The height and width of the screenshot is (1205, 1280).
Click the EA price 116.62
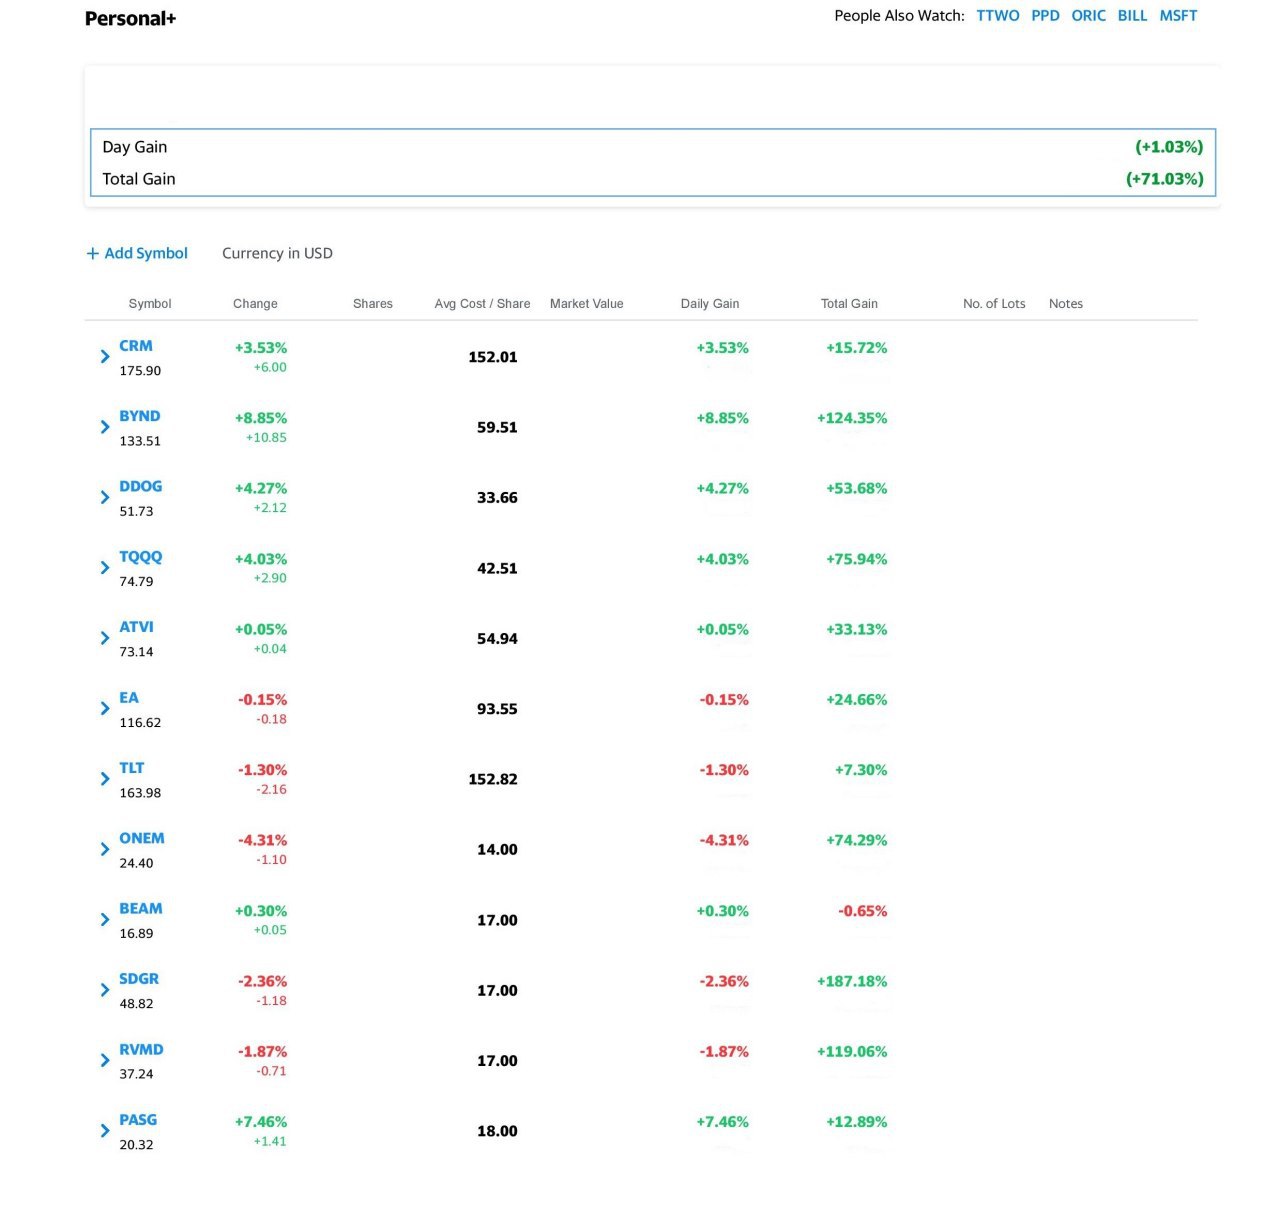(140, 723)
